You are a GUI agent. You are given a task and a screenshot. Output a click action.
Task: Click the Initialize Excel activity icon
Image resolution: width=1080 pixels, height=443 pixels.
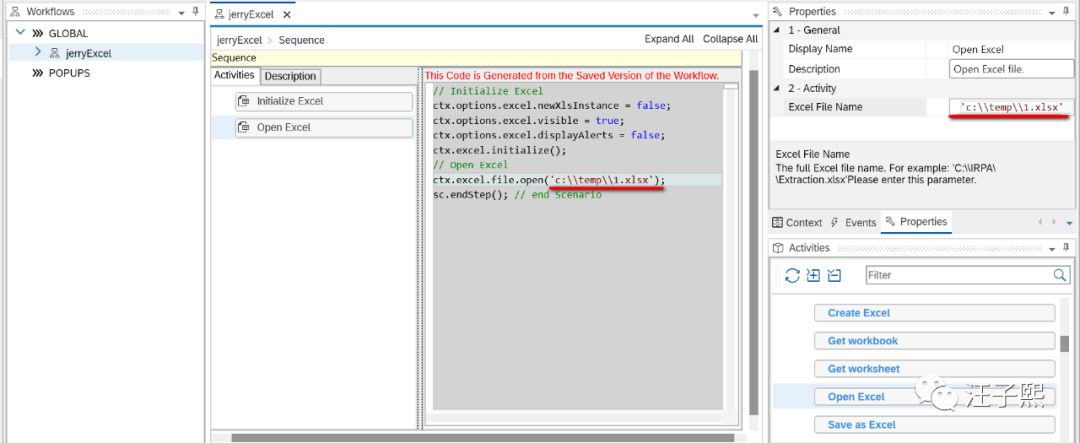coord(244,101)
